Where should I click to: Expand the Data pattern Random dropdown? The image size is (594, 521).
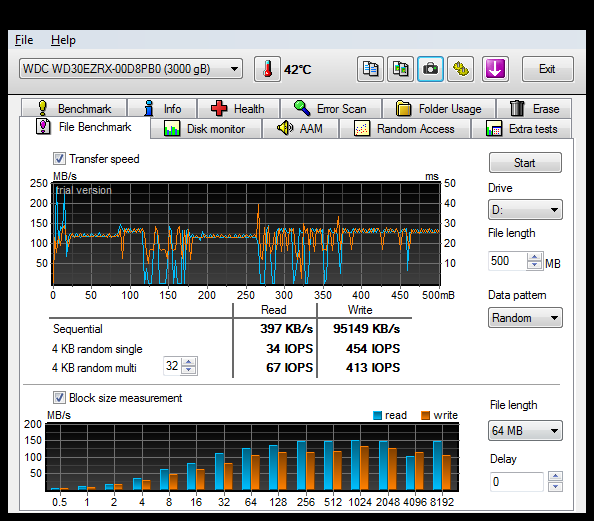tap(525, 318)
